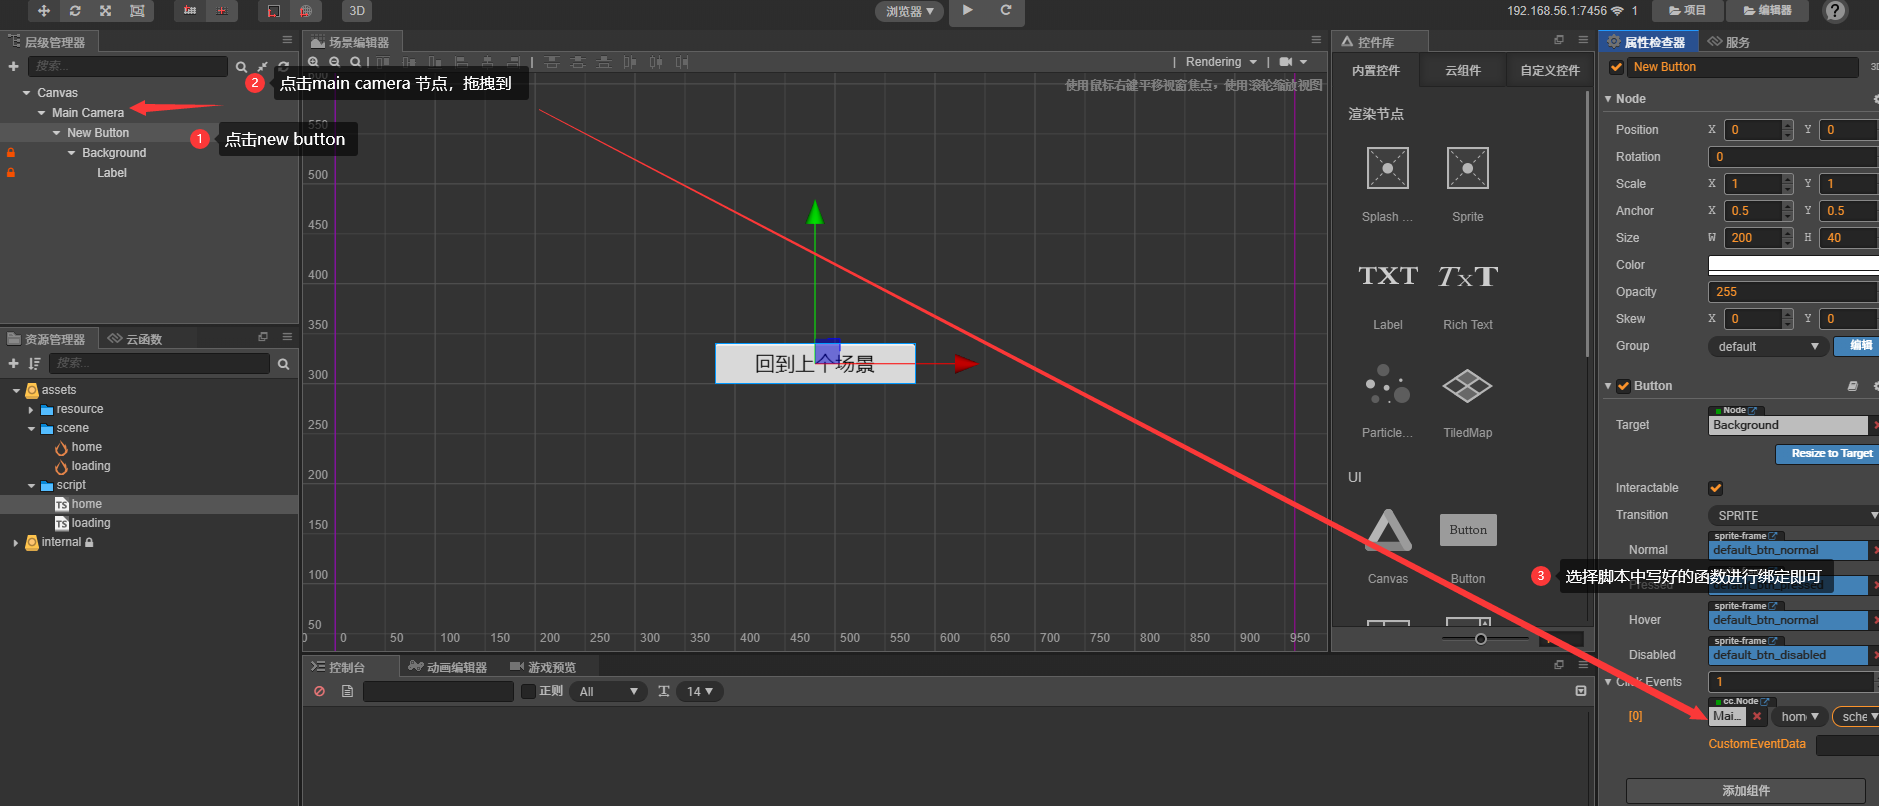Screen dimensions: 1879x806
Task: Select the rotate transform tool
Action: (x=75, y=11)
